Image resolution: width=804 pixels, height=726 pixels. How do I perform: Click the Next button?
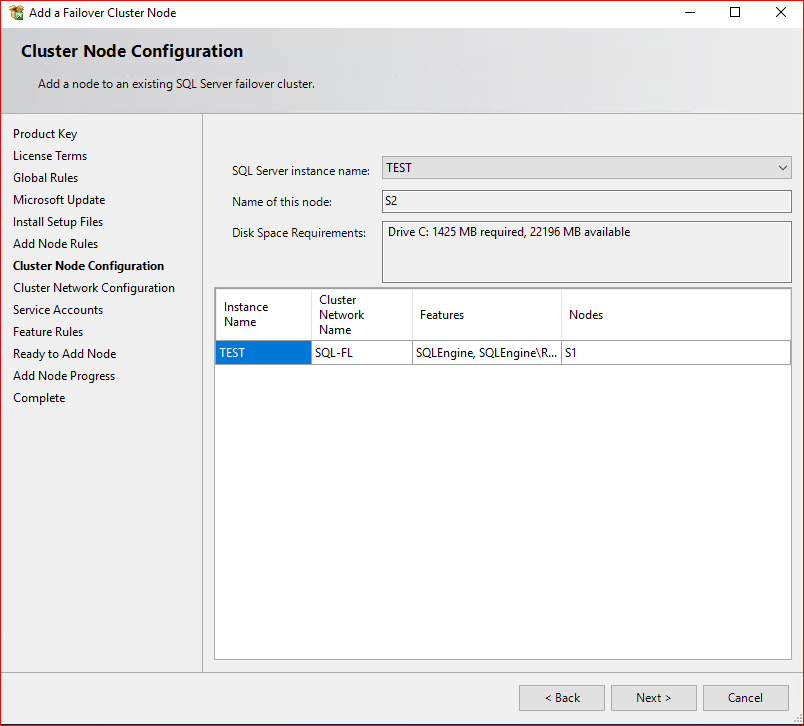(654, 698)
